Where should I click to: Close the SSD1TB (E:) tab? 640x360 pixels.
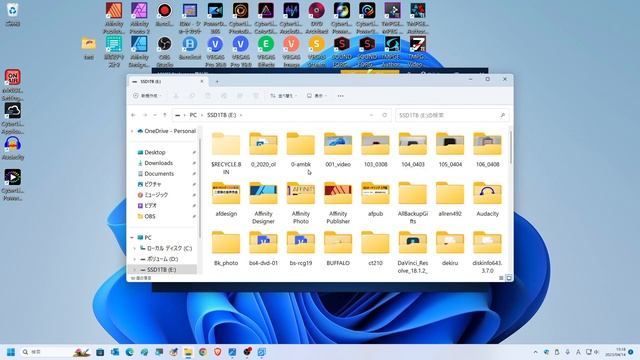point(202,82)
